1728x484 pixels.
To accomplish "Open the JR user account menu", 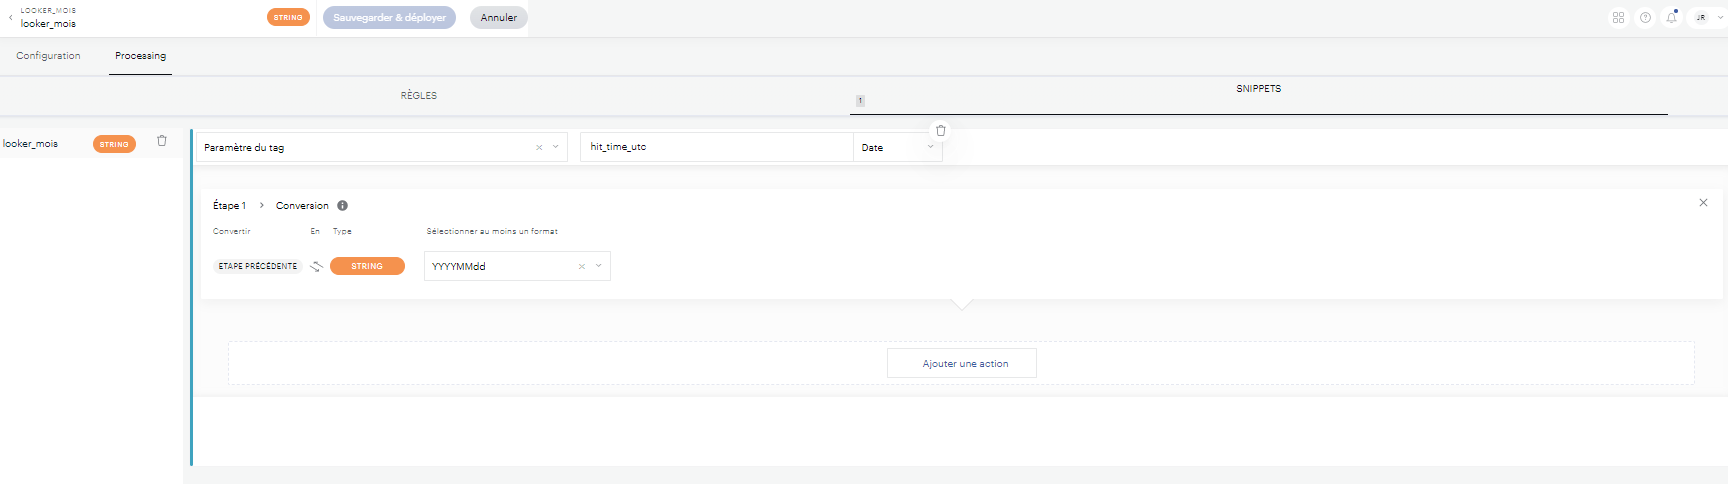I will [1706, 18].
